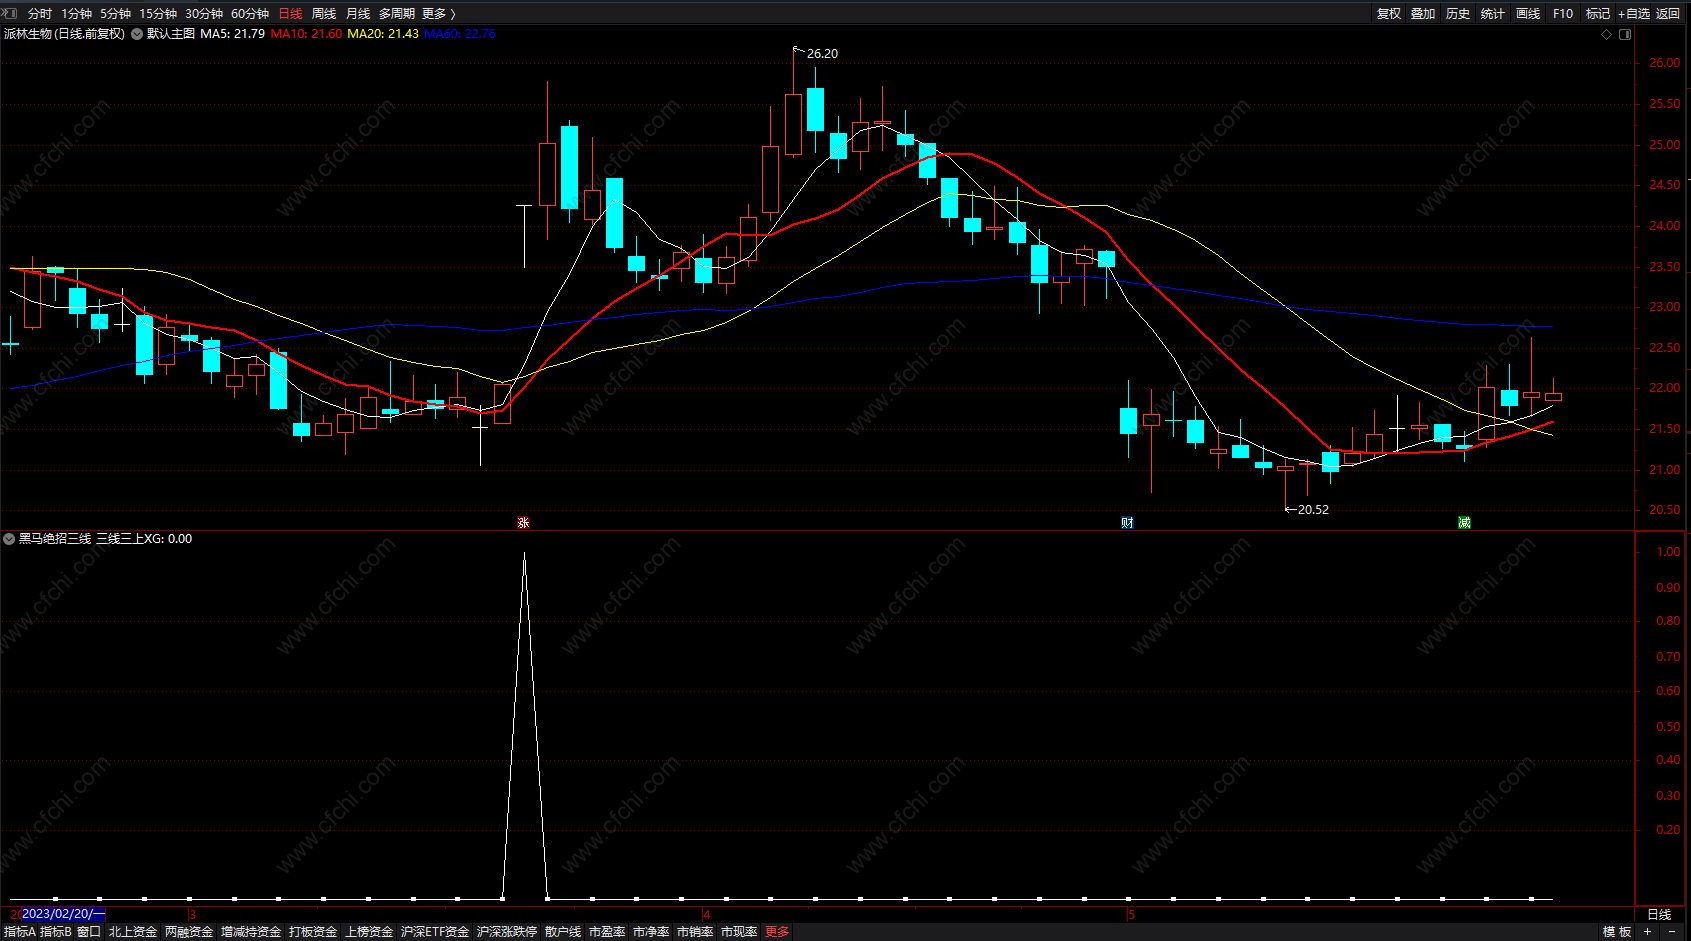1691x941 pixels.
Task: Click the 26.20 high price label
Action: click(822, 54)
